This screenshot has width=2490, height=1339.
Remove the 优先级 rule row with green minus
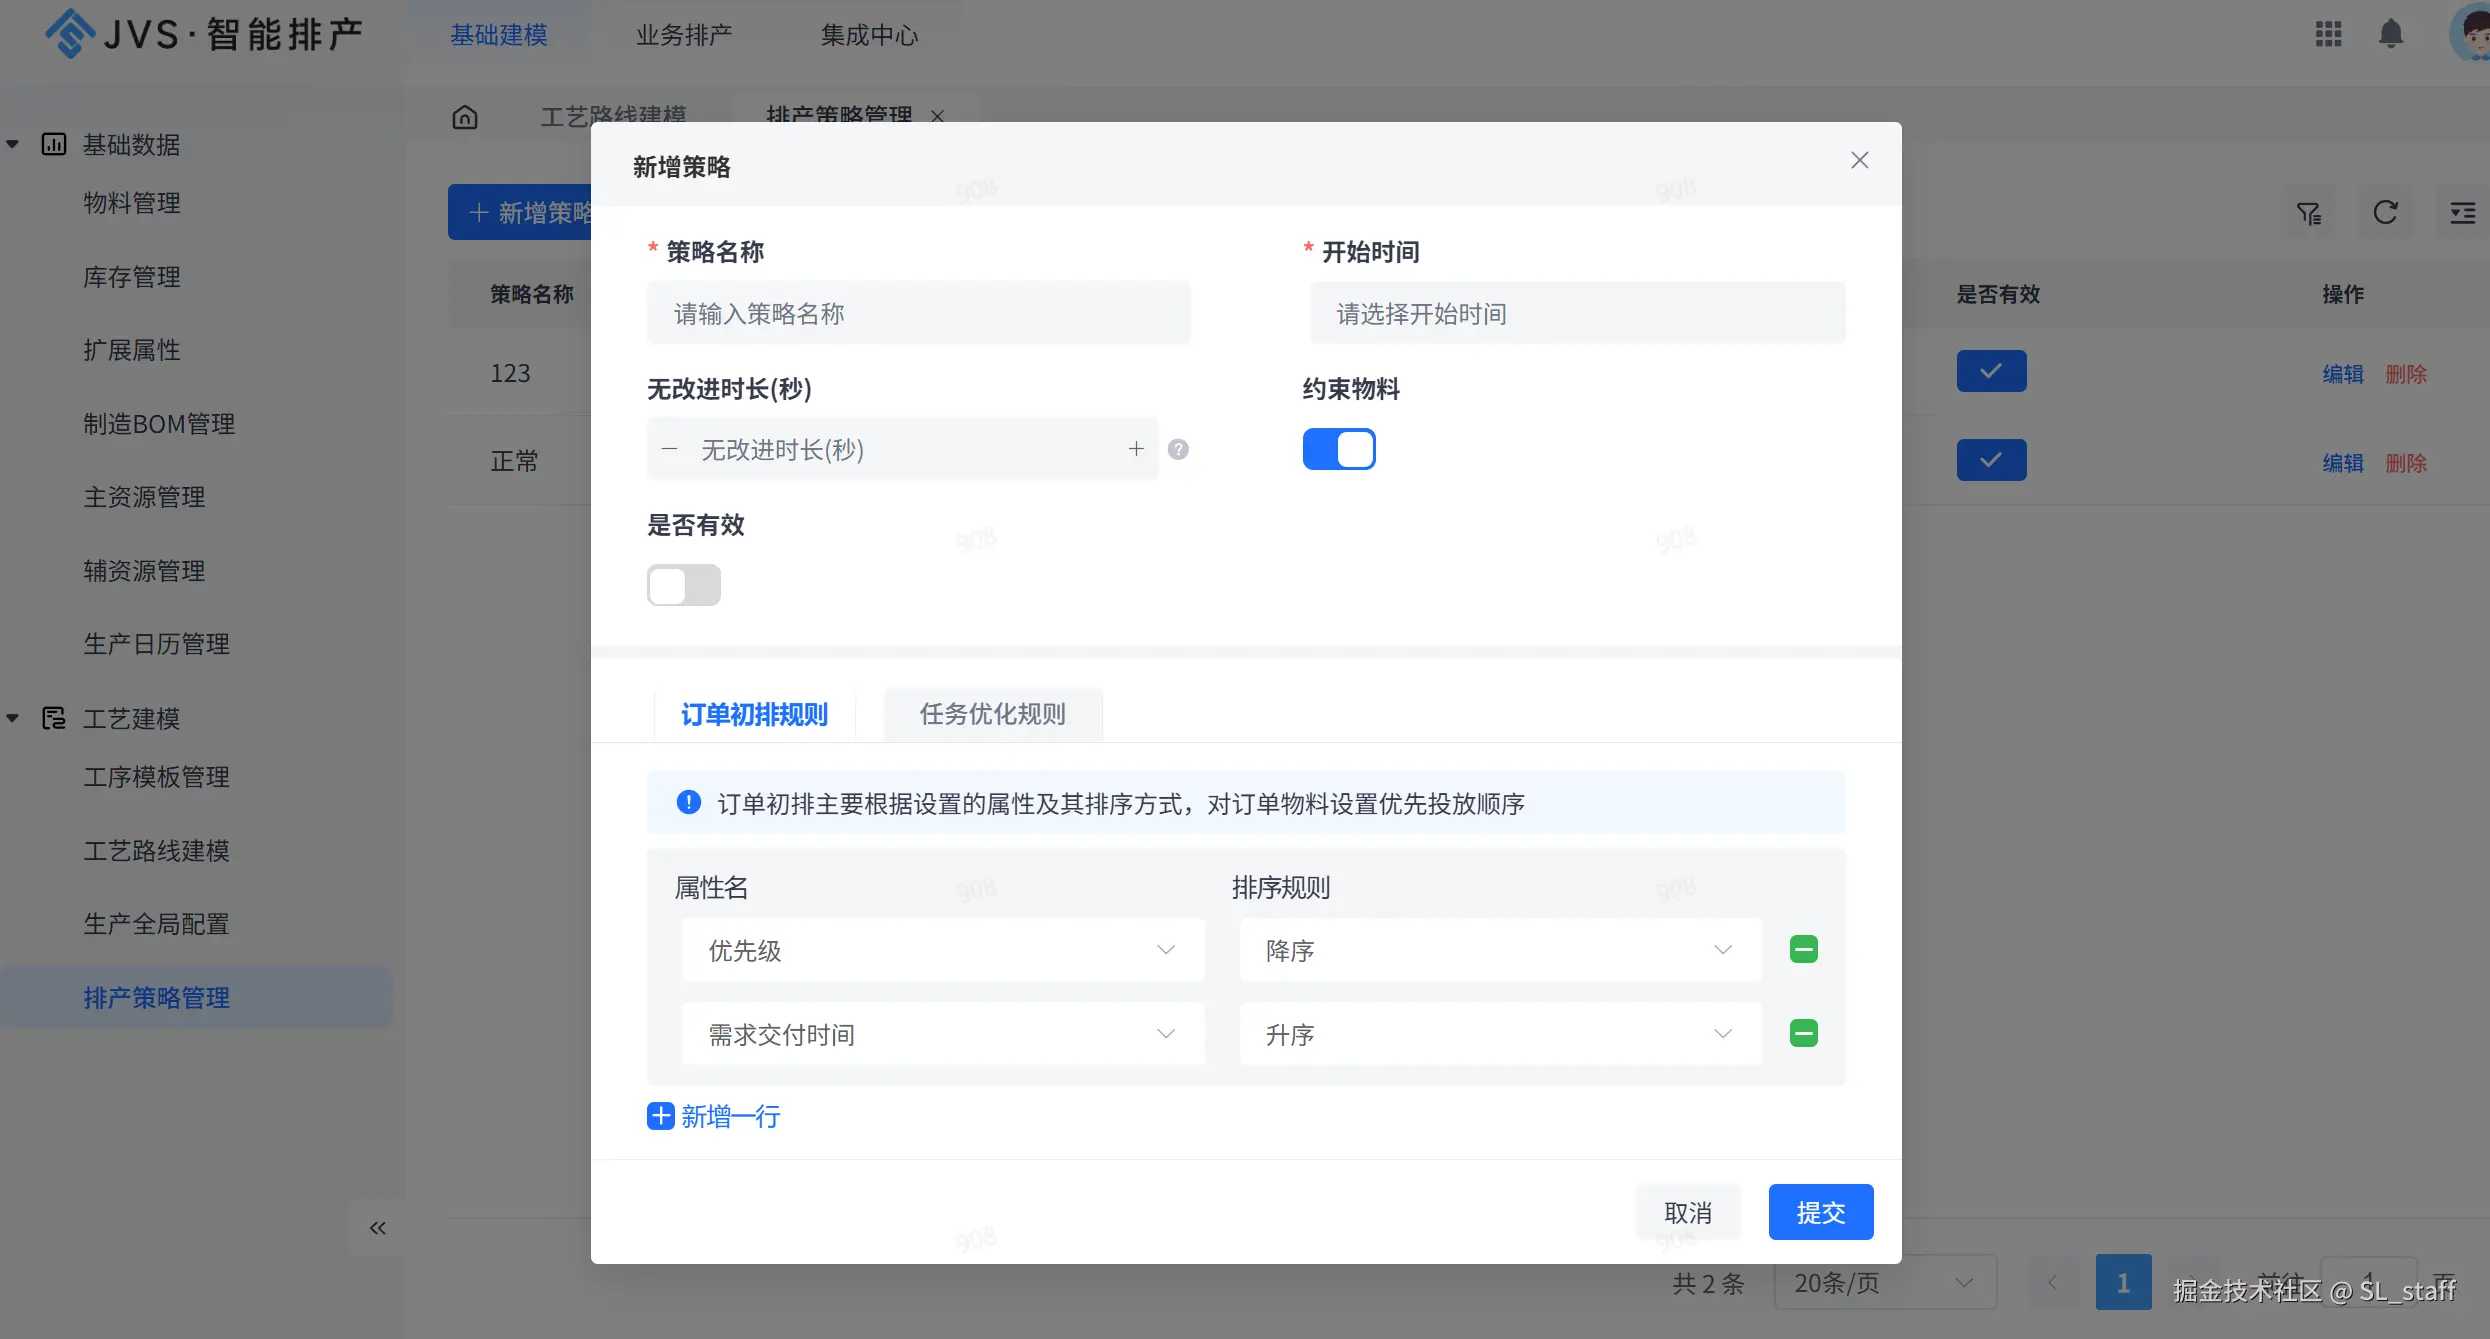coord(1803,949)
